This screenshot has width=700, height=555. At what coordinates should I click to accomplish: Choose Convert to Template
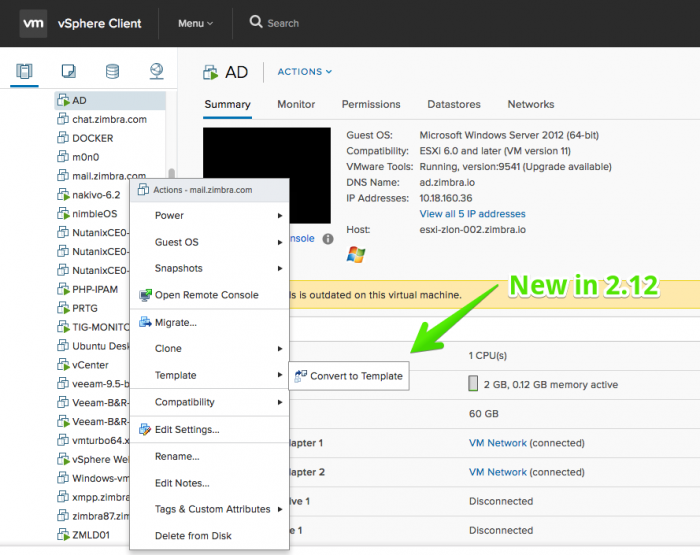click(x=349, y=376)
